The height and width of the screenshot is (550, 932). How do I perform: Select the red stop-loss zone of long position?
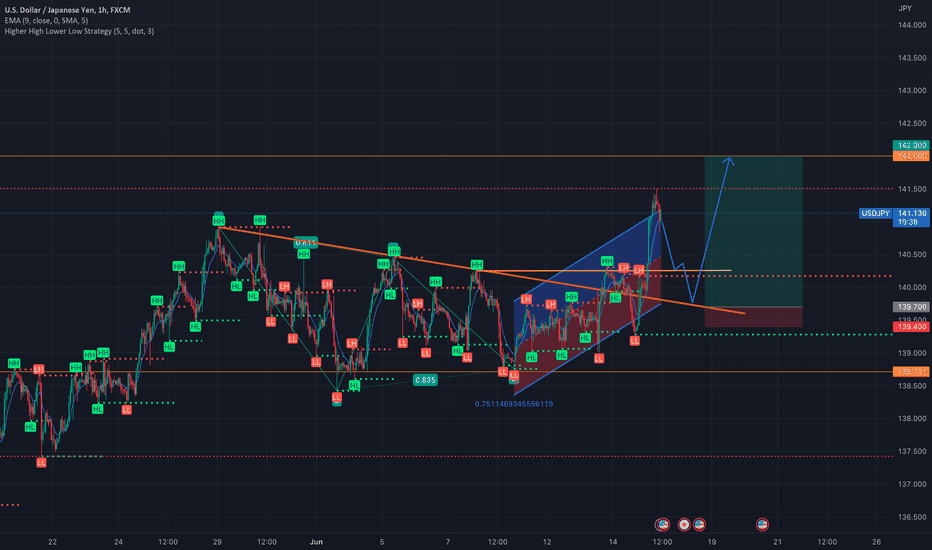[x=753, y=317]
